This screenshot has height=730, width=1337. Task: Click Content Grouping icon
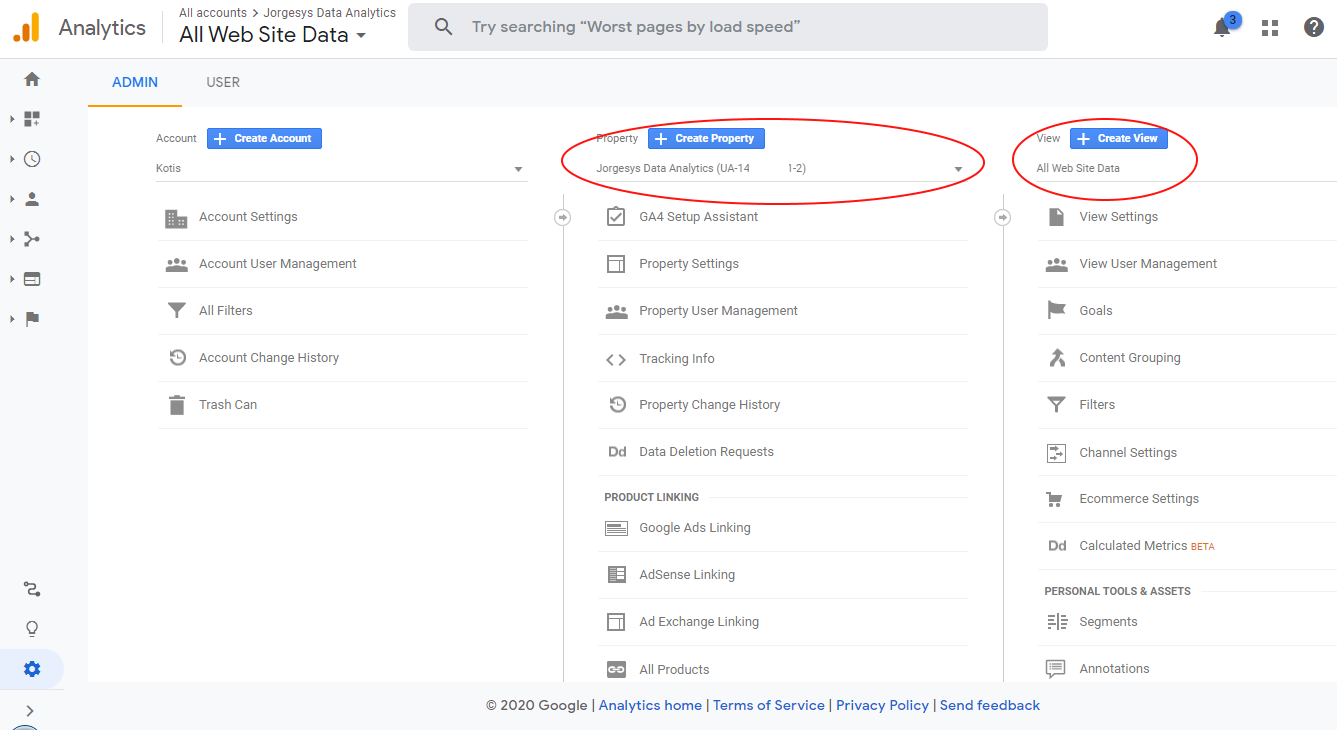click(1056, 358)
